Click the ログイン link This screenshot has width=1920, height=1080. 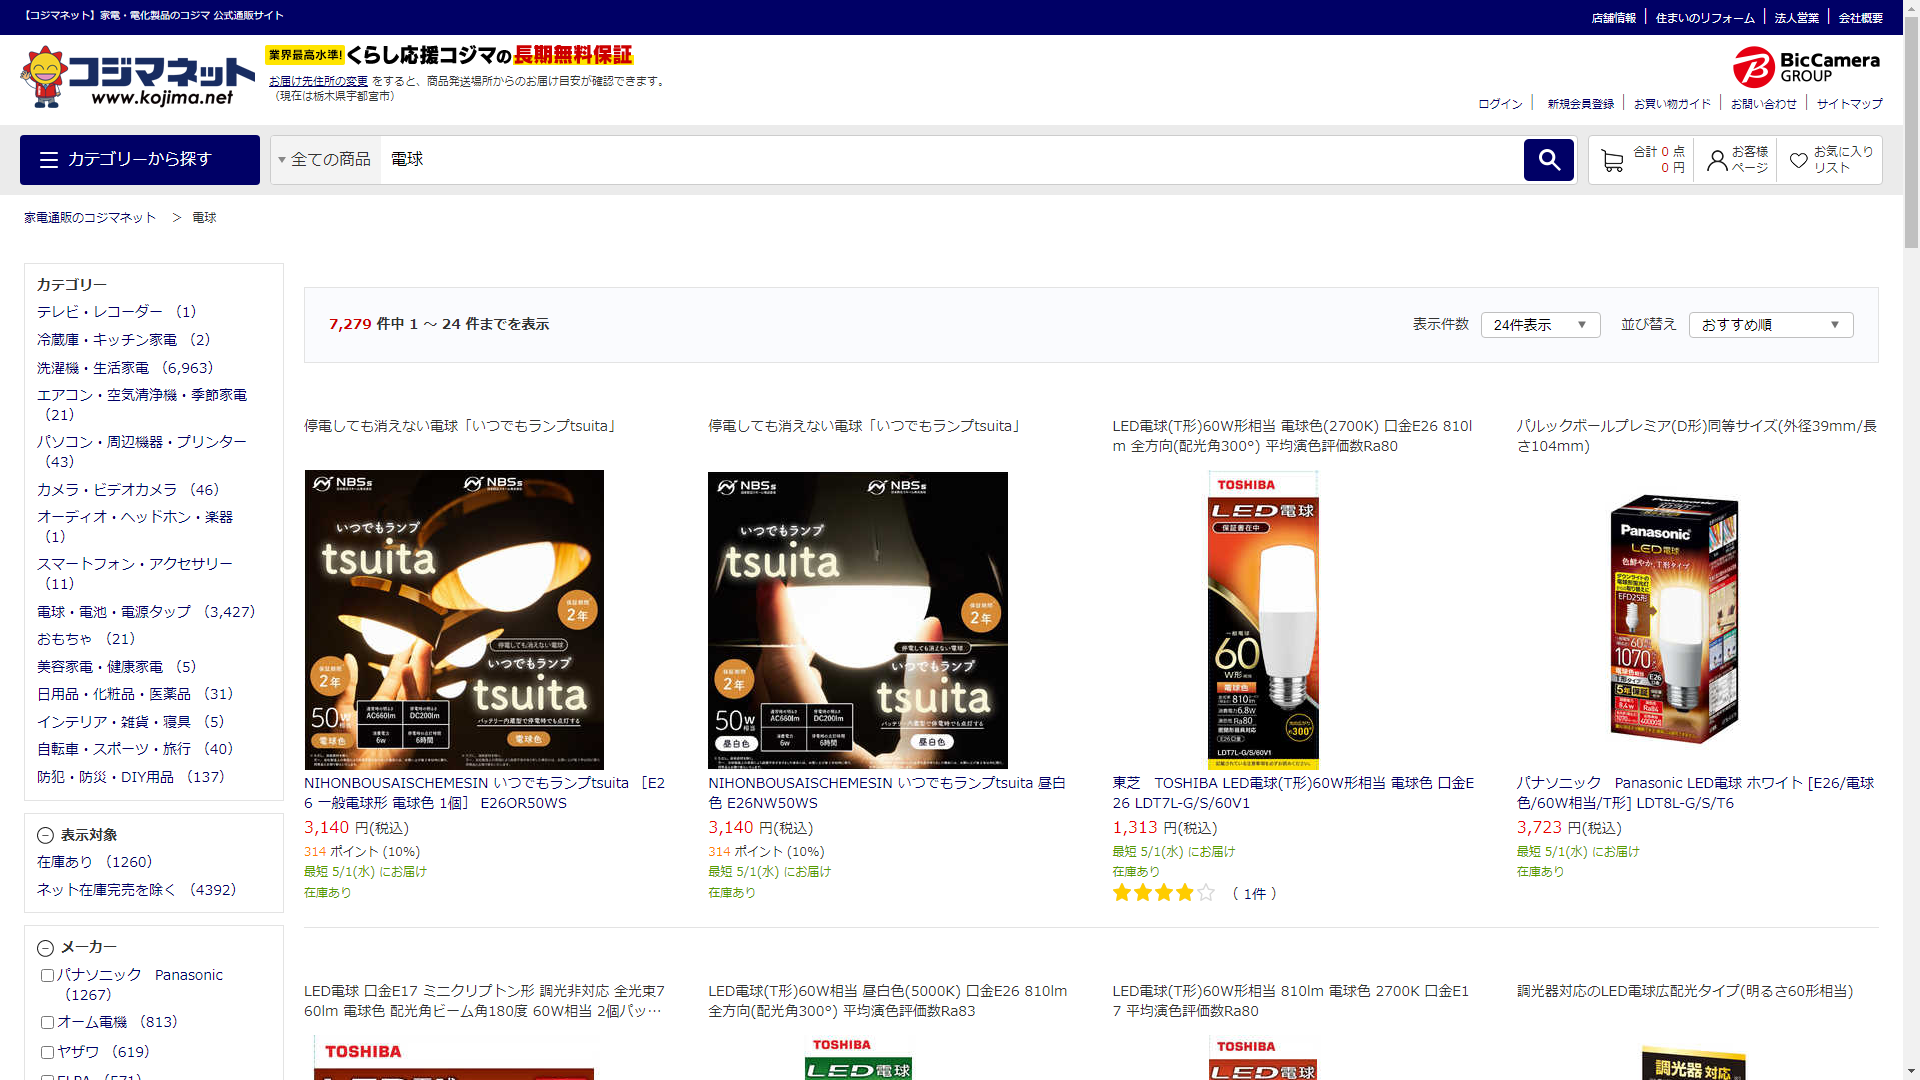click(1500, 104)
